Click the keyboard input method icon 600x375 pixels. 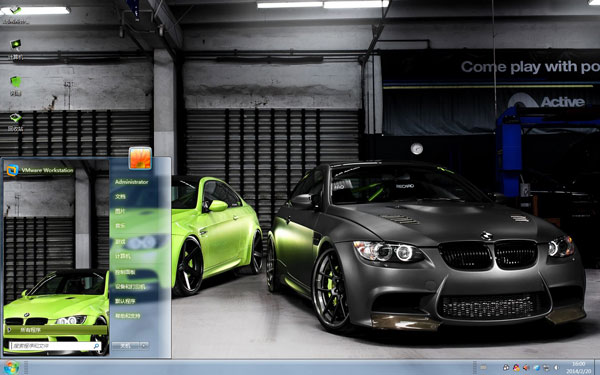pos(483,367)
